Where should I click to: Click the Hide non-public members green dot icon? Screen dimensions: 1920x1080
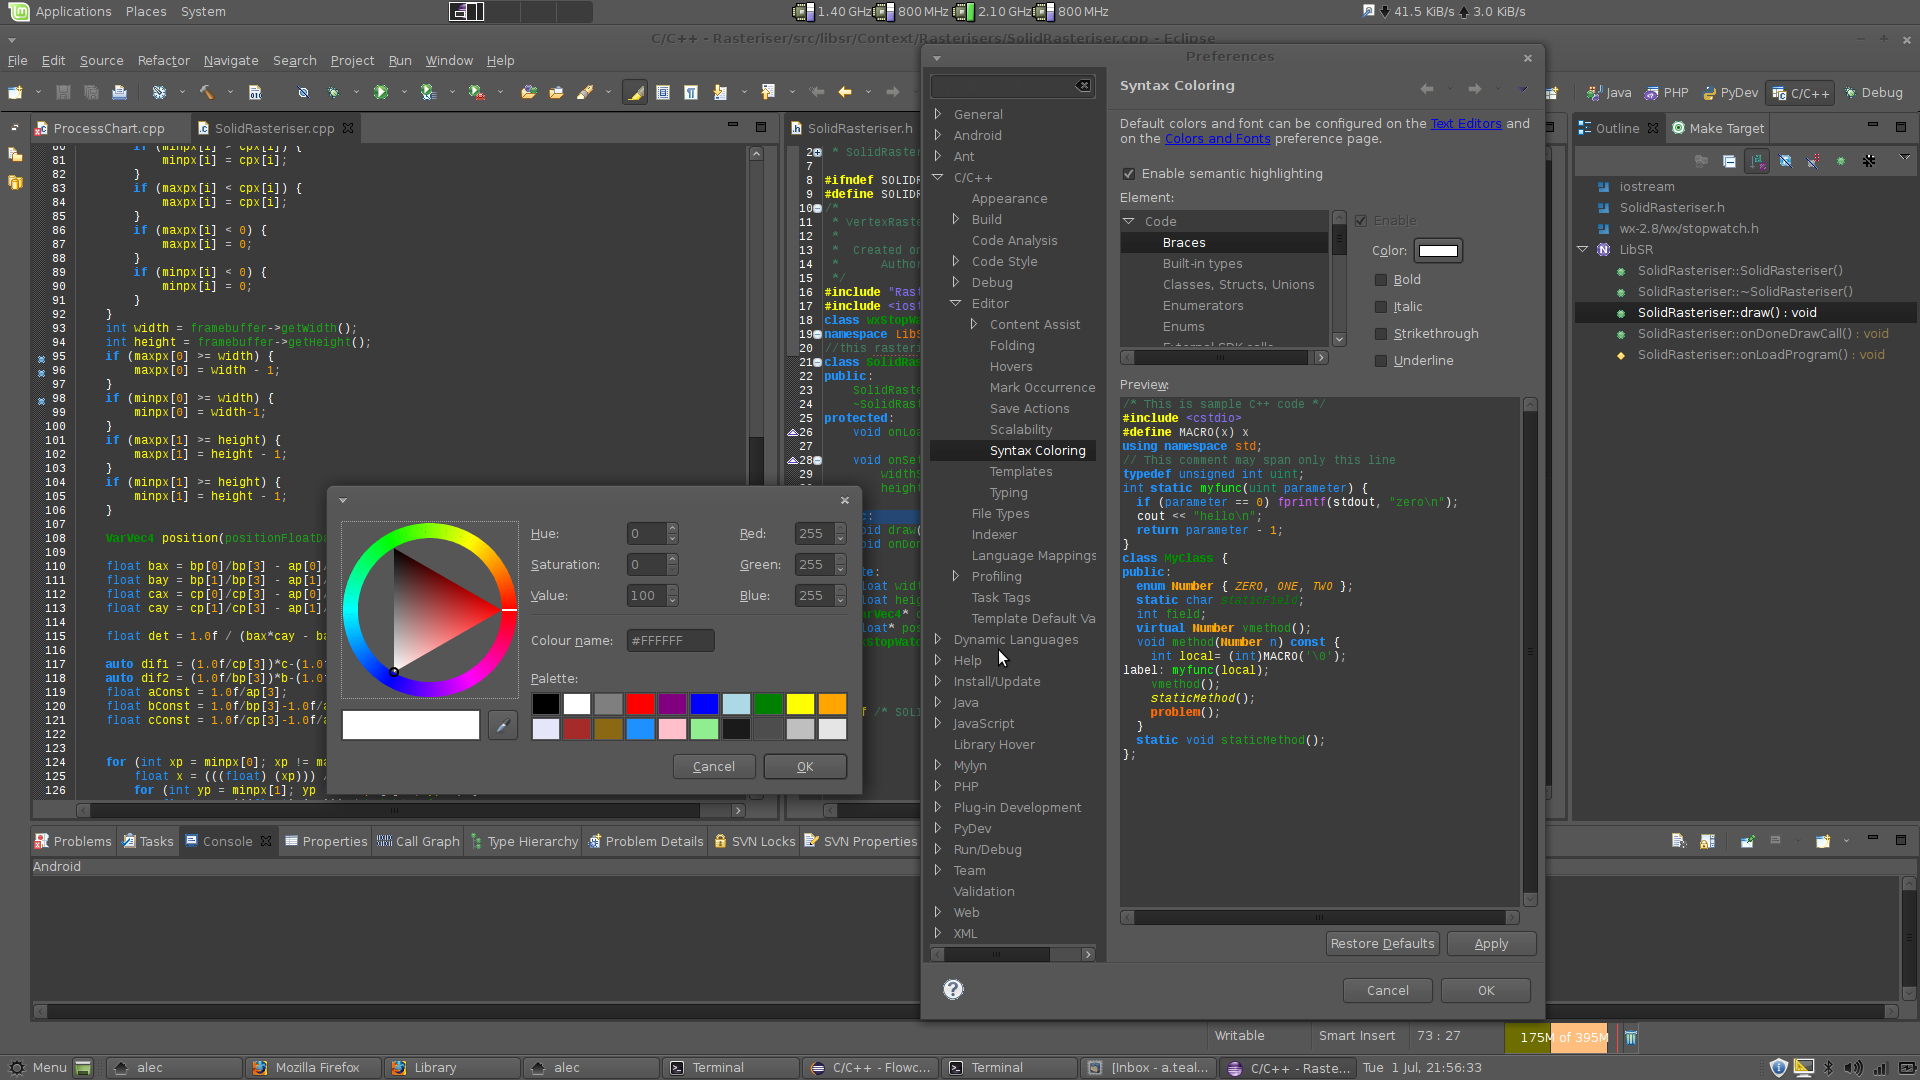click(x=1841, y=161)
